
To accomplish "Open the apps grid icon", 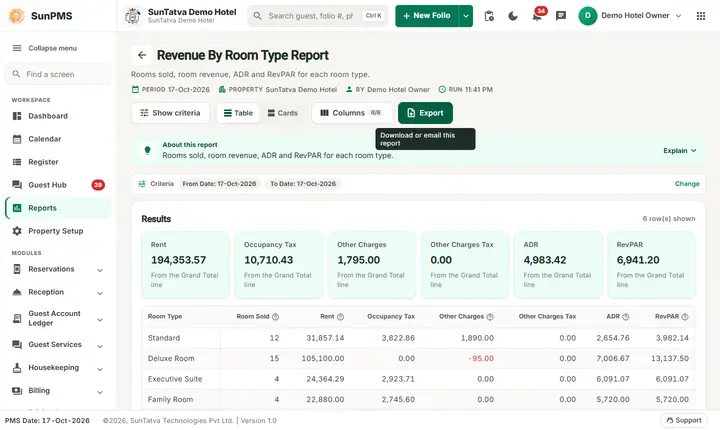I will 701,16.
